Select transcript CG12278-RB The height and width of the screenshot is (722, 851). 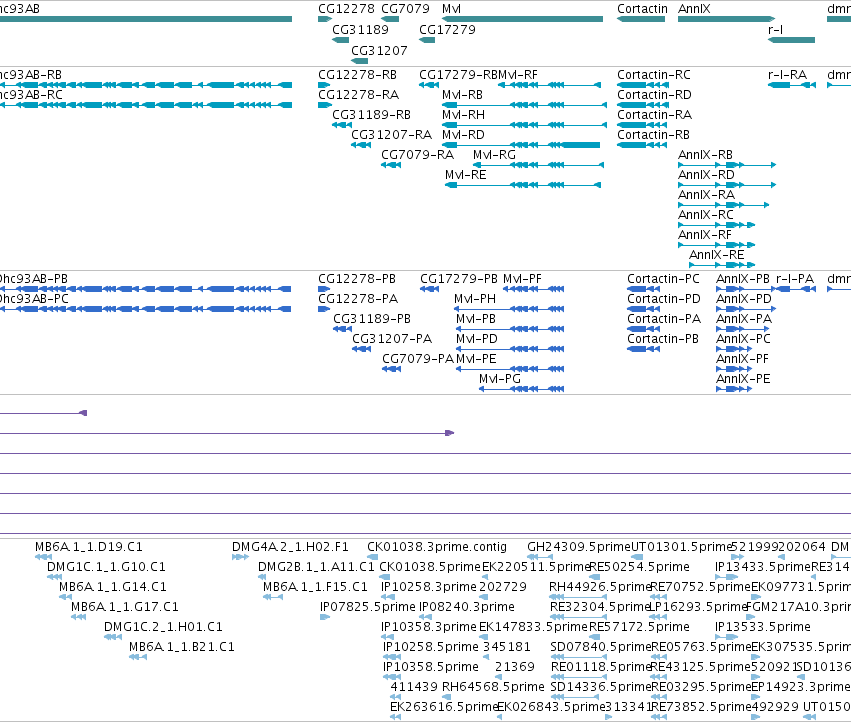tap(325, 85)
